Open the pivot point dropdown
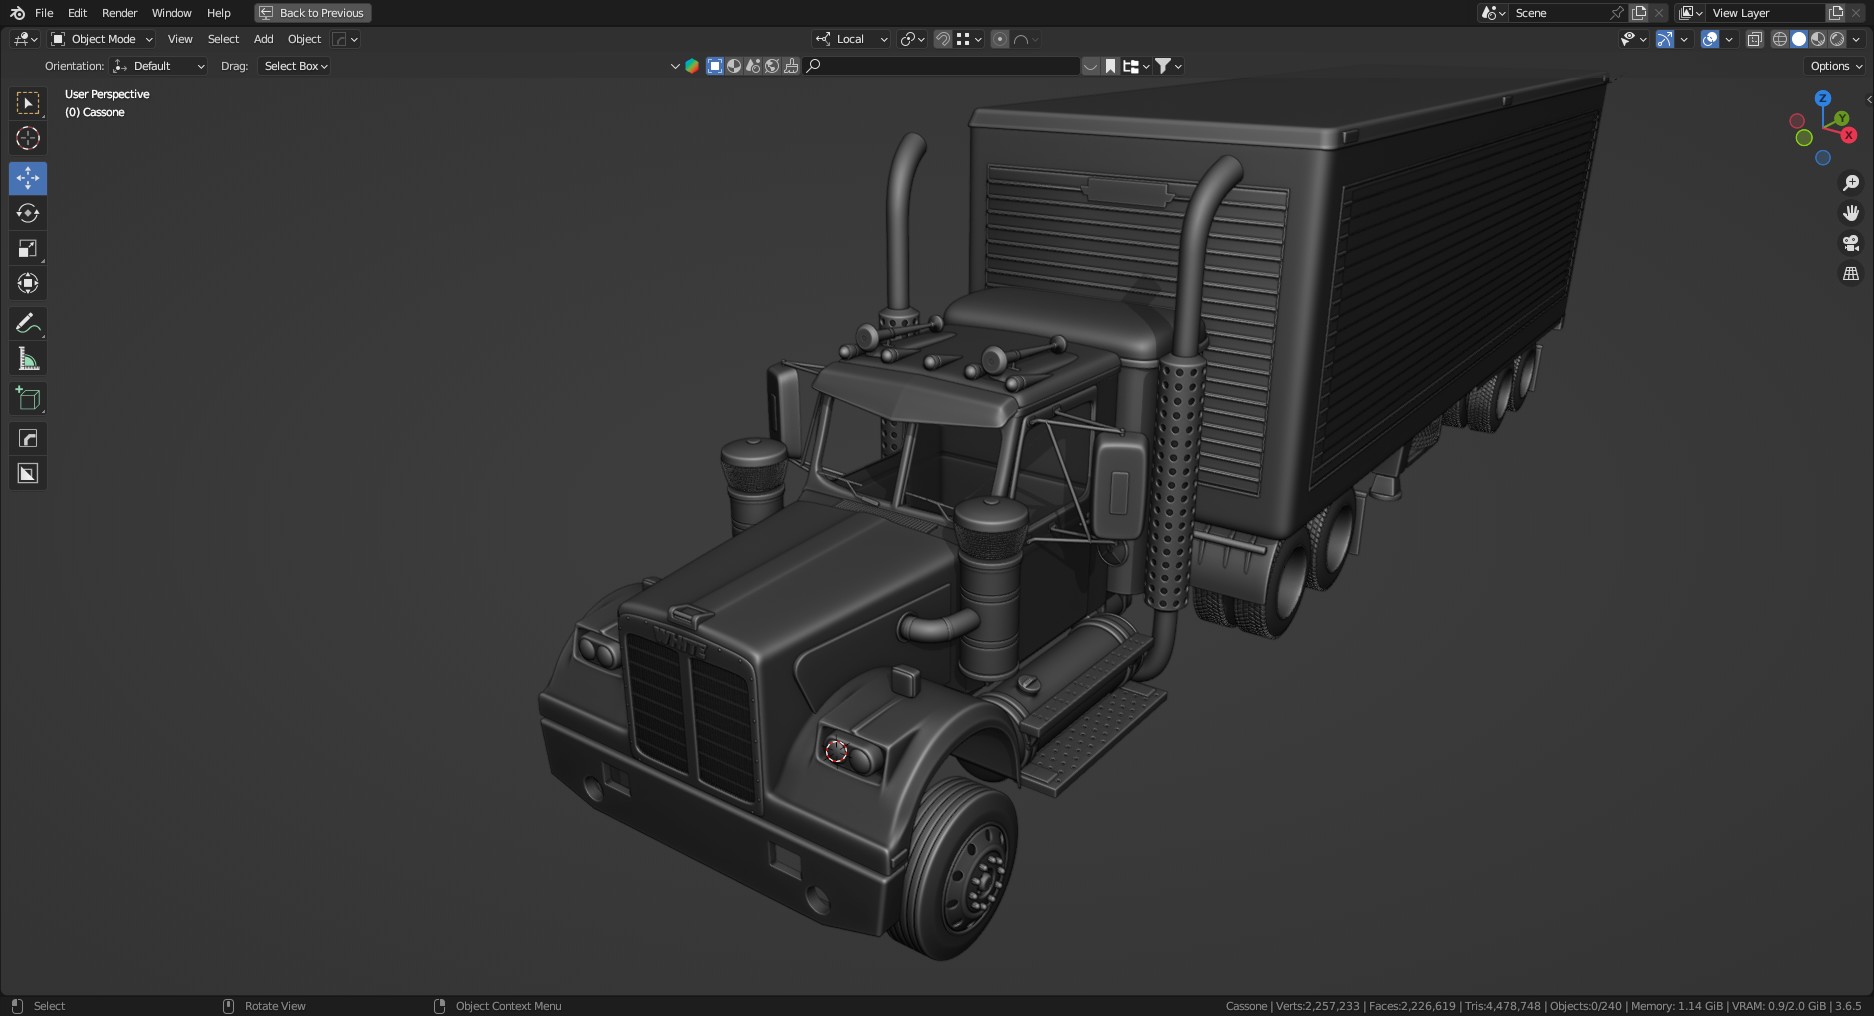The width and height of the screenshot is (1874, 1016). pos(912,39)
